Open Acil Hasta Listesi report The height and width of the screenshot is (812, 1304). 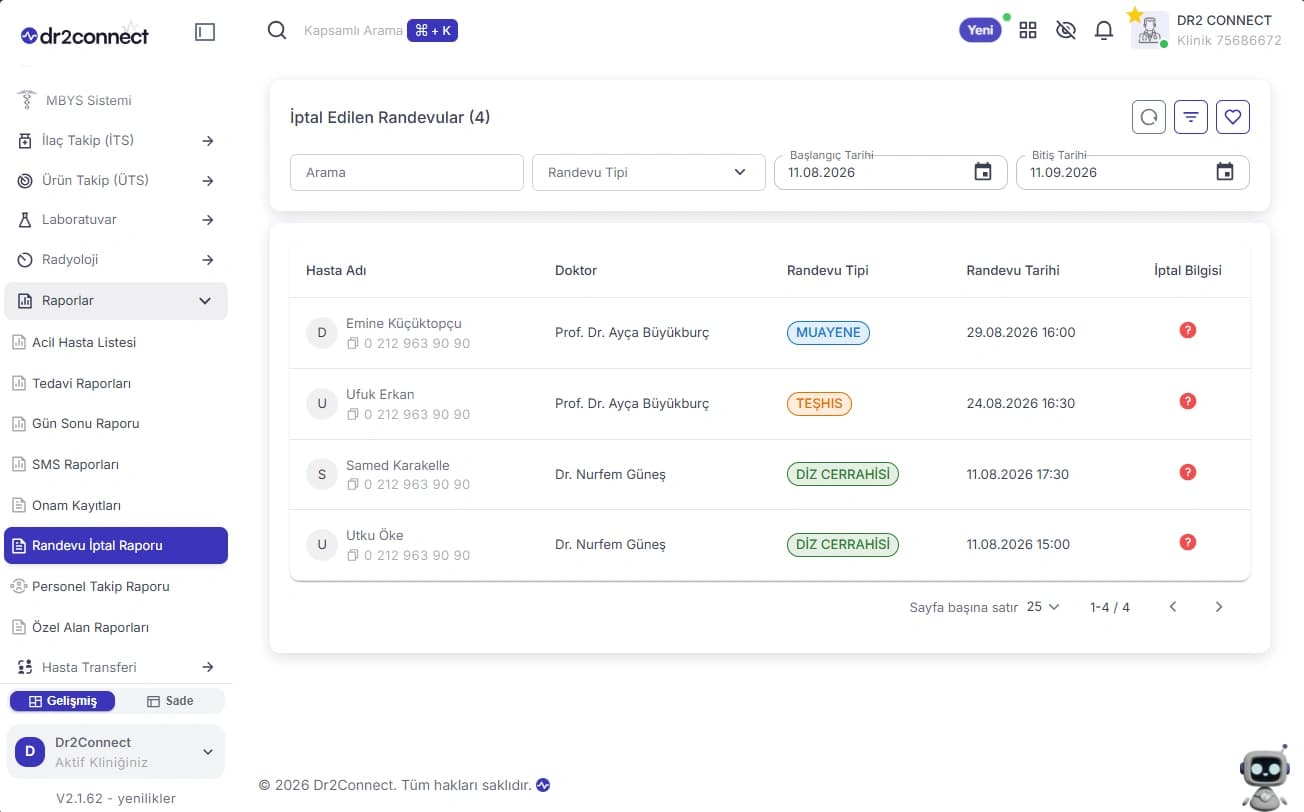pos(116,342)
